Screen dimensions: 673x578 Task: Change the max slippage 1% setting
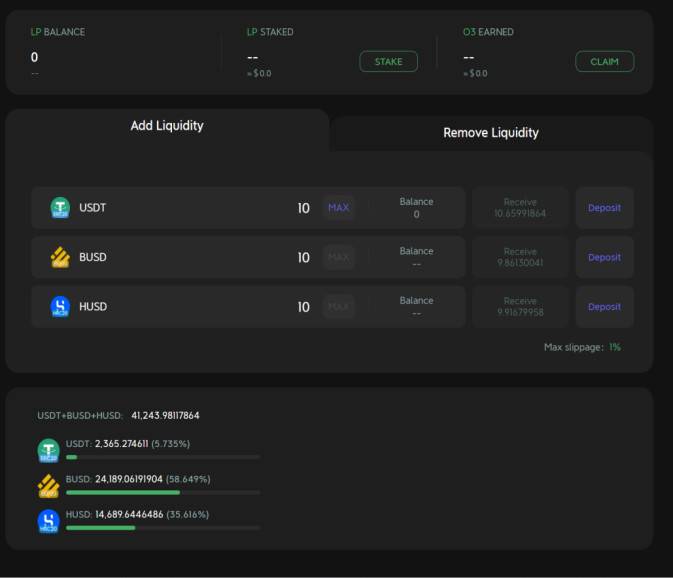614,347
